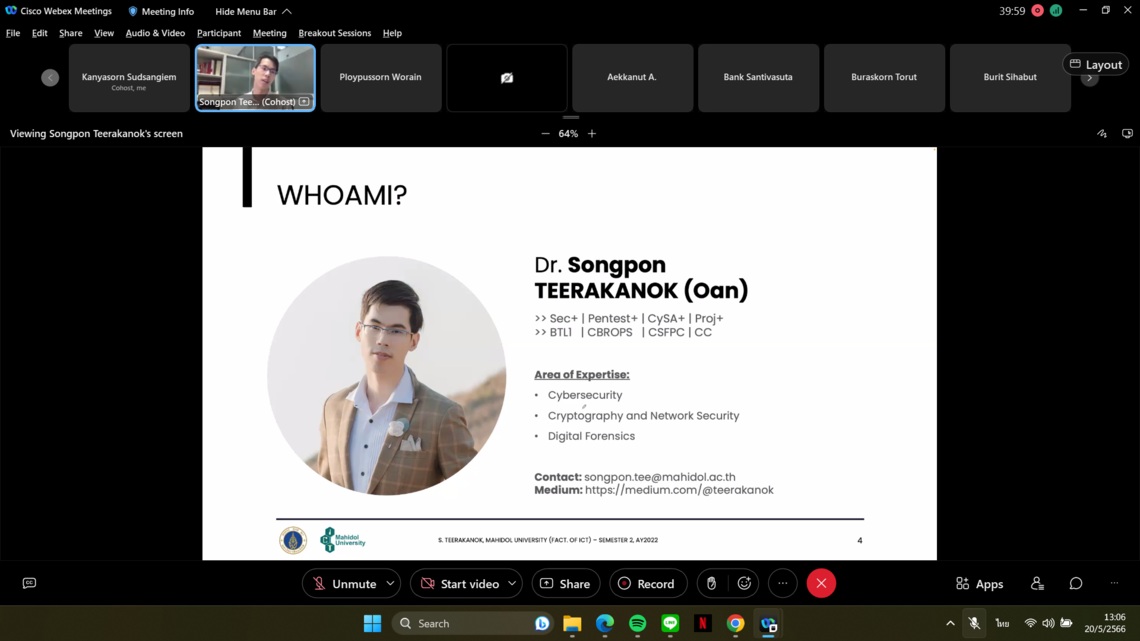This screenshot has width=1140, height=641.
Task: Open the Layout options
Action: 1095,64
